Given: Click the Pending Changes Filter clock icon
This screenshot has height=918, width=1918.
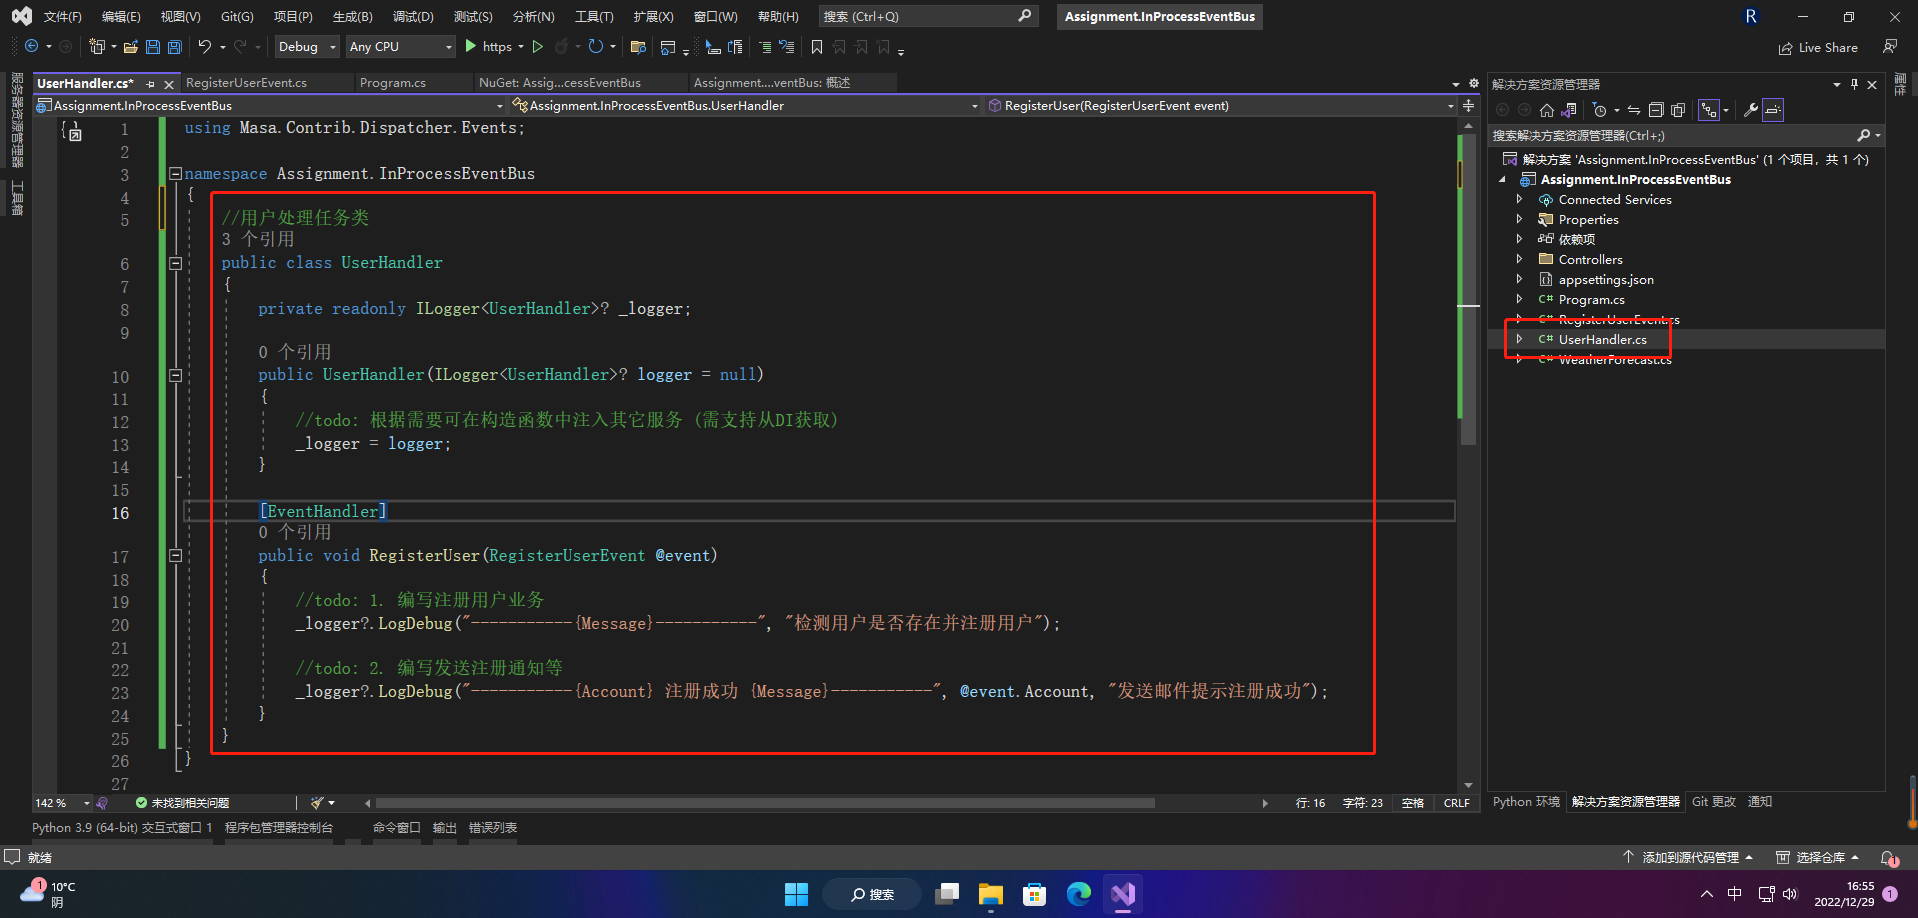Looking at the screenshot, I should 1600,110.
